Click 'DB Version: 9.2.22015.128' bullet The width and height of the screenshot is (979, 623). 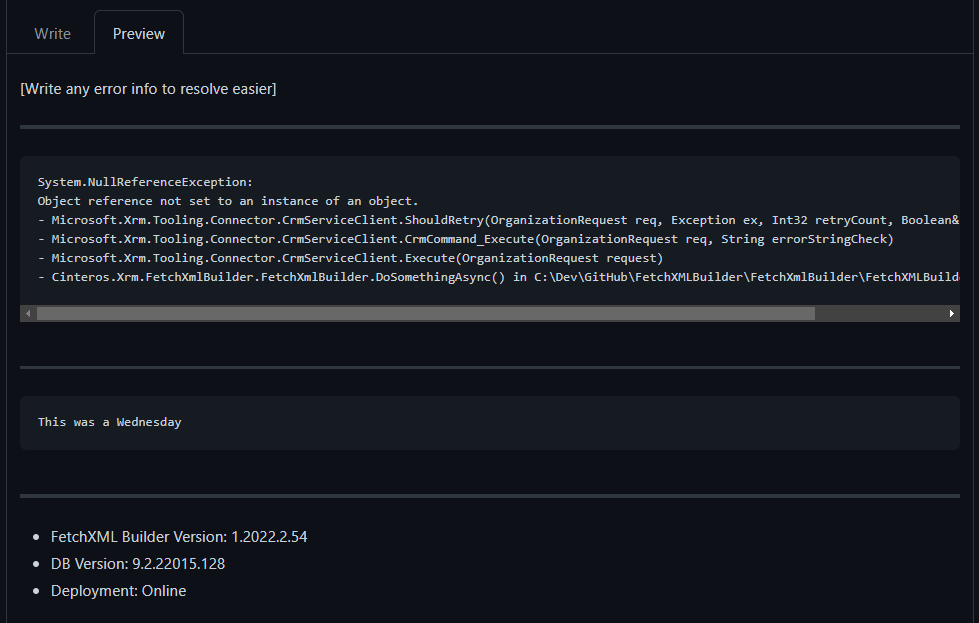[137, 564]
